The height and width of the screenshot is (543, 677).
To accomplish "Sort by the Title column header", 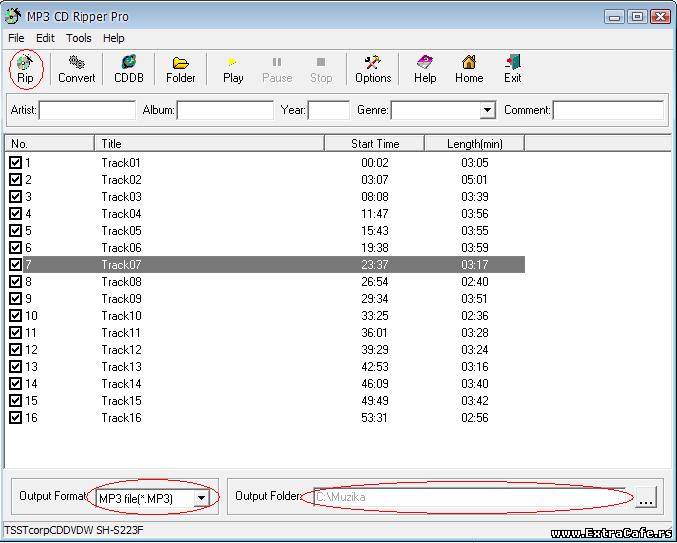I will click(209, 144).
